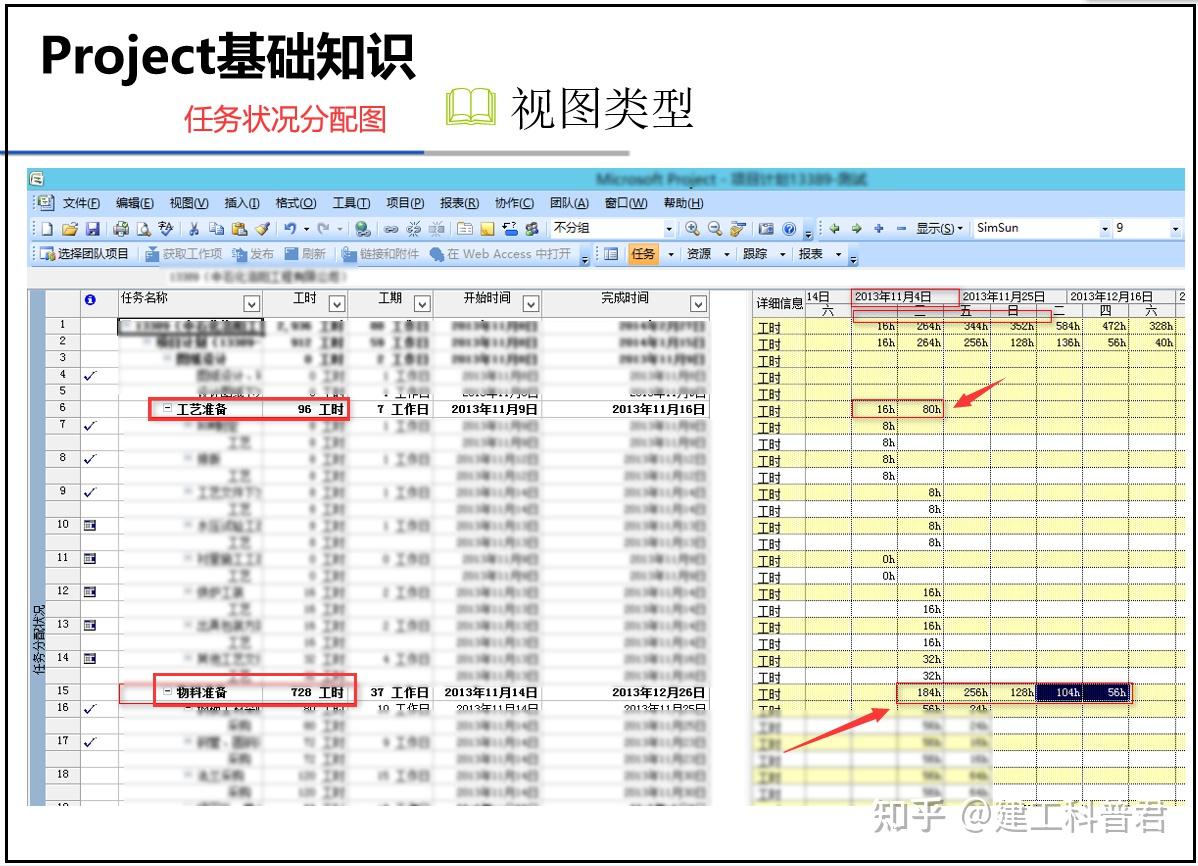The image size is (1198, 866).
Task: Click the Print icon
Action: pyautogui.click(x=121, y=229)
